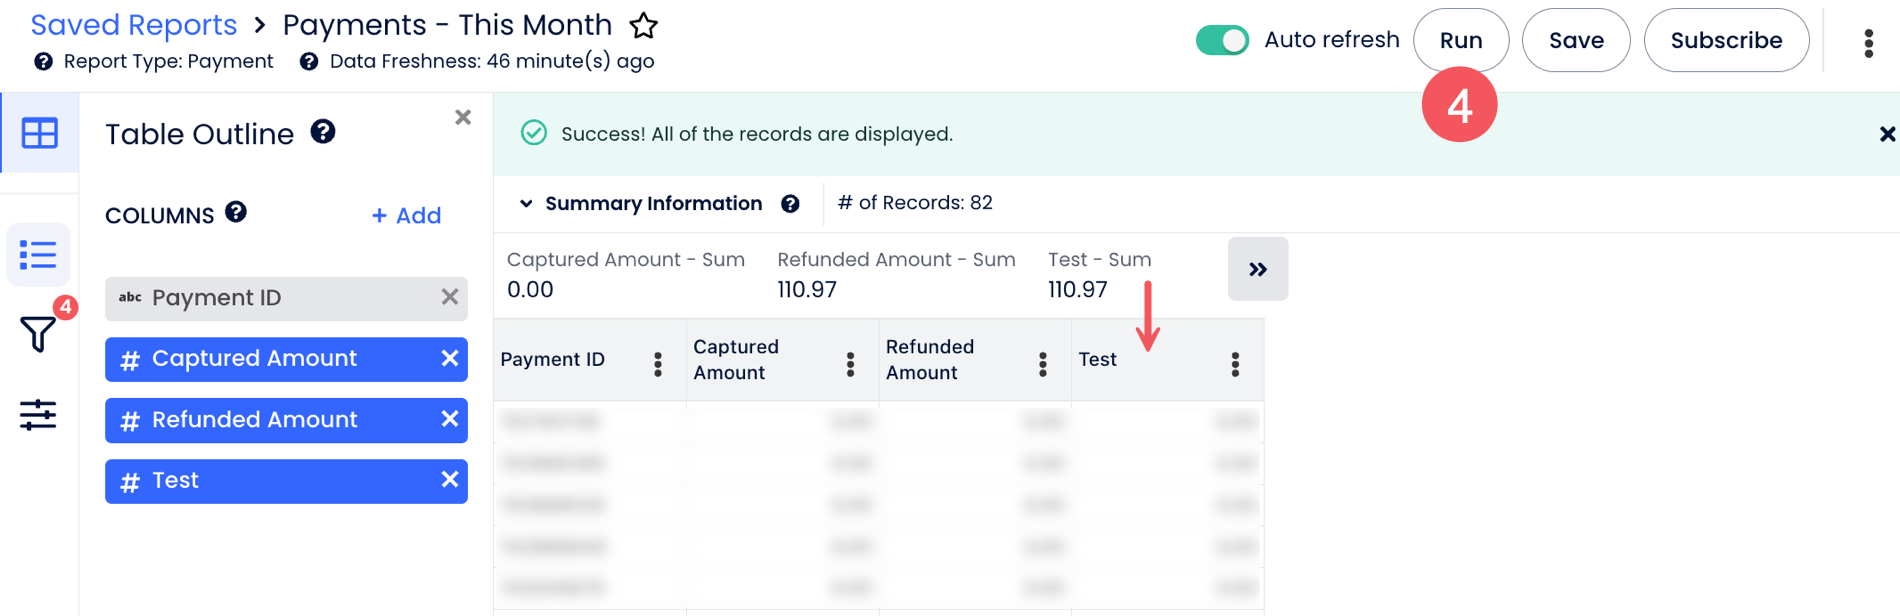Open the Refunded Amount column header menu
Image resolution: width=1900 pixels, height=616 pixels.
pos(1043,364)
